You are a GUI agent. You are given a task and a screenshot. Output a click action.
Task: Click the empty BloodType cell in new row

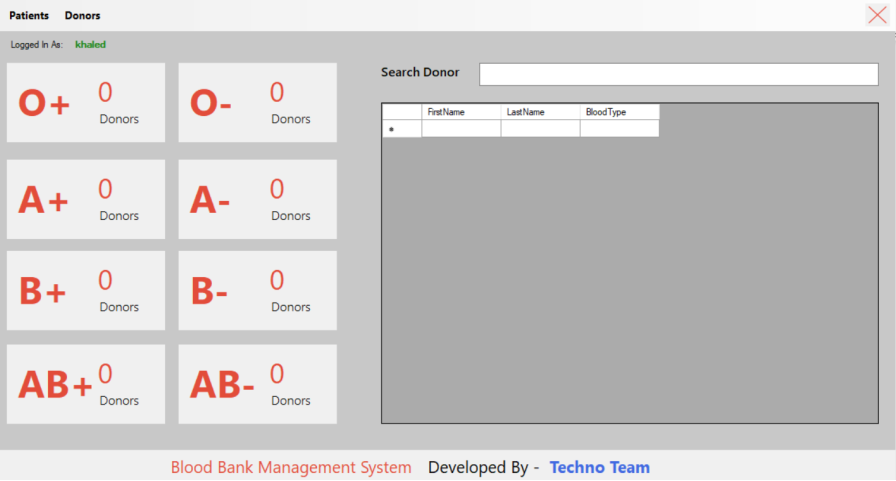(619, 129)
